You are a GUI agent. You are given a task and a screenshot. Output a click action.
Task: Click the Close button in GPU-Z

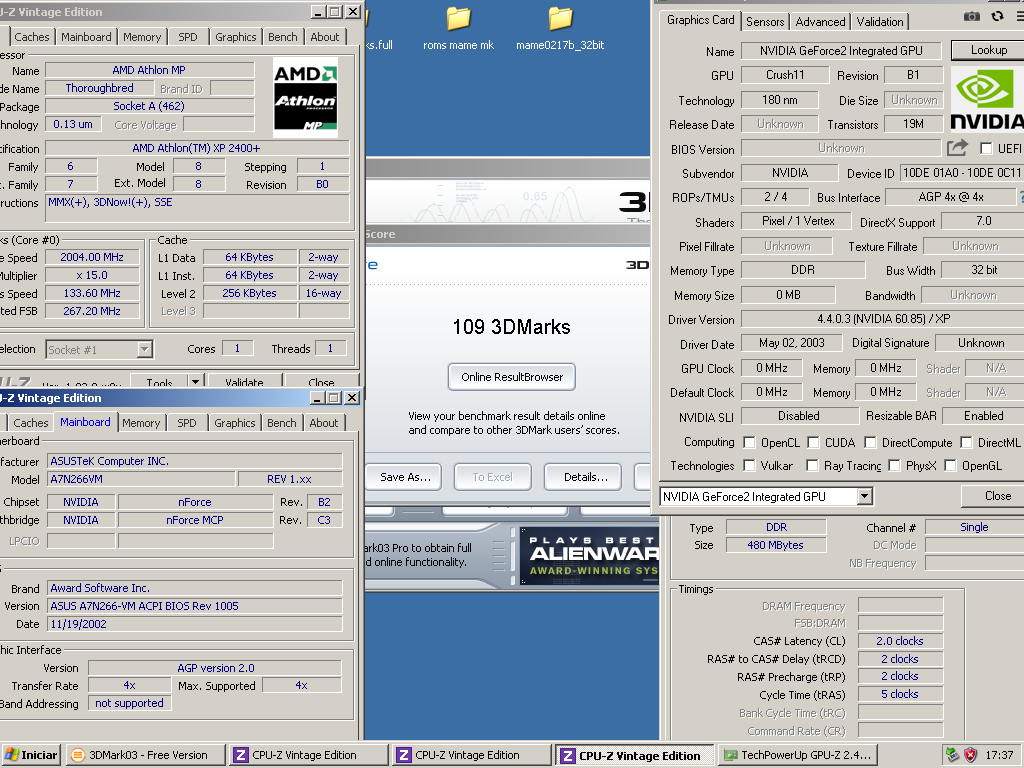[x=993, y=496]
